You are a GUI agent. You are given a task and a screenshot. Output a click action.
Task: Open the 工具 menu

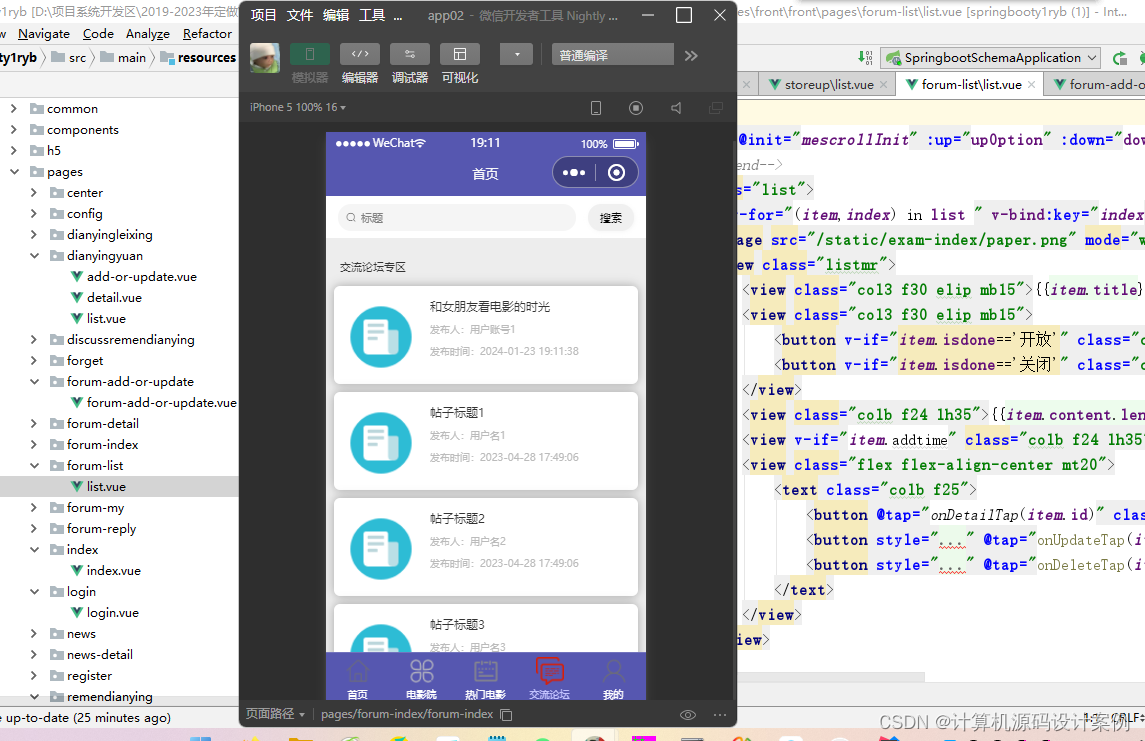point(372,15)
